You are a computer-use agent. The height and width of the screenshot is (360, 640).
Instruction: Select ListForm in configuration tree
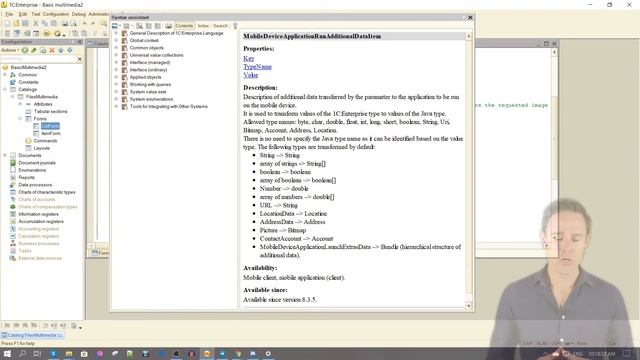[50, 126]
